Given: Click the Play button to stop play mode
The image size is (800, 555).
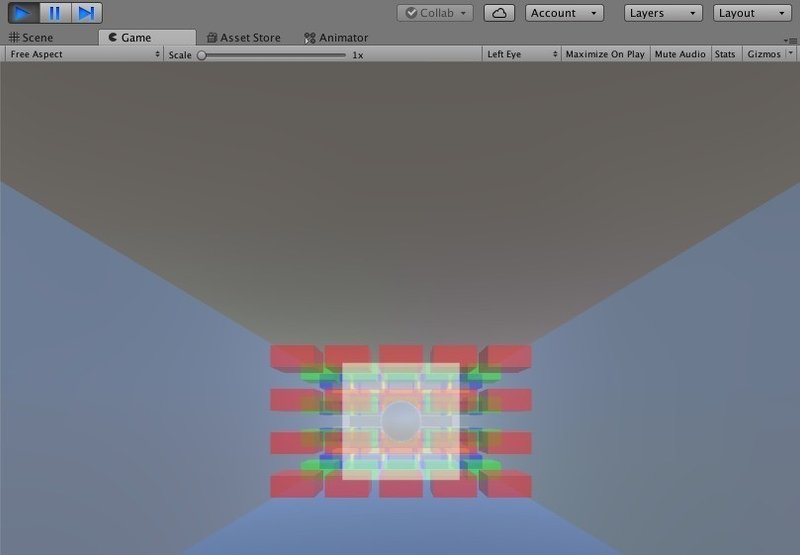Looking at the screenshot, I should 23,13.
